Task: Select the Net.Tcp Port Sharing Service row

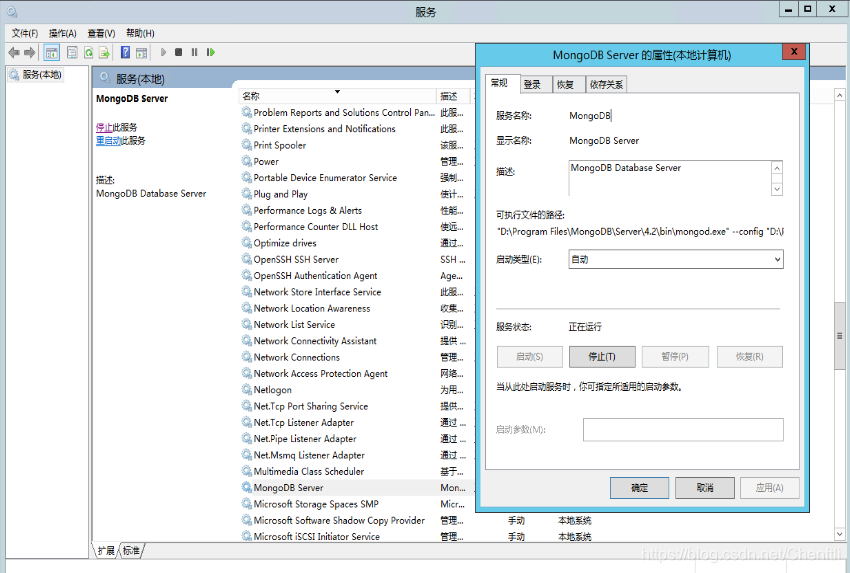Action: coord(356,406)
